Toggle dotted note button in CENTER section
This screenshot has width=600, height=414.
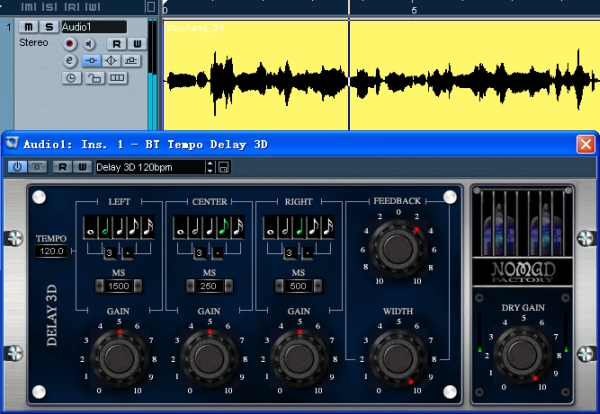coord(217,253)
